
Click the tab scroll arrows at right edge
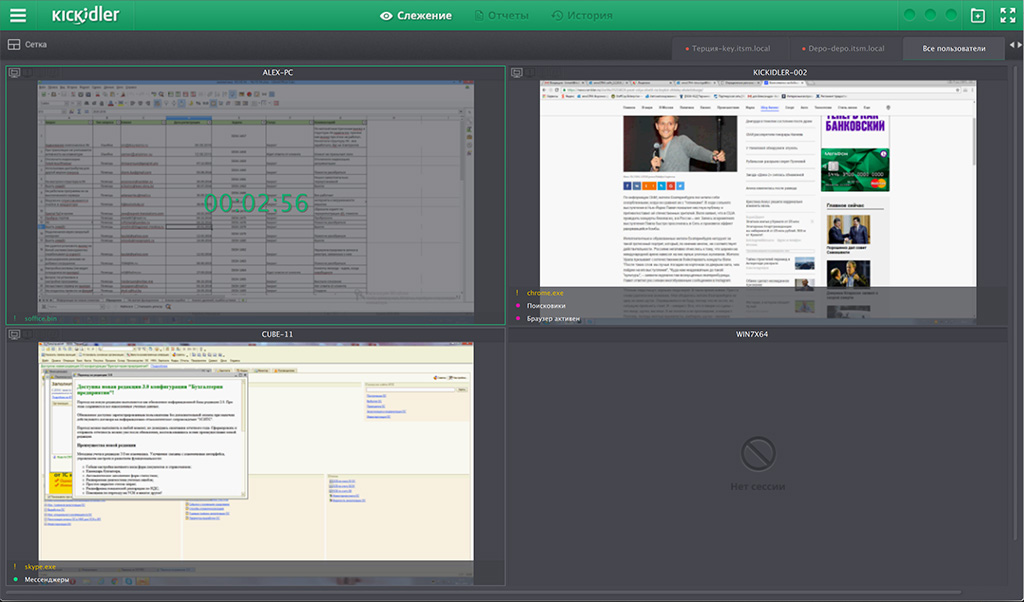1016,45
